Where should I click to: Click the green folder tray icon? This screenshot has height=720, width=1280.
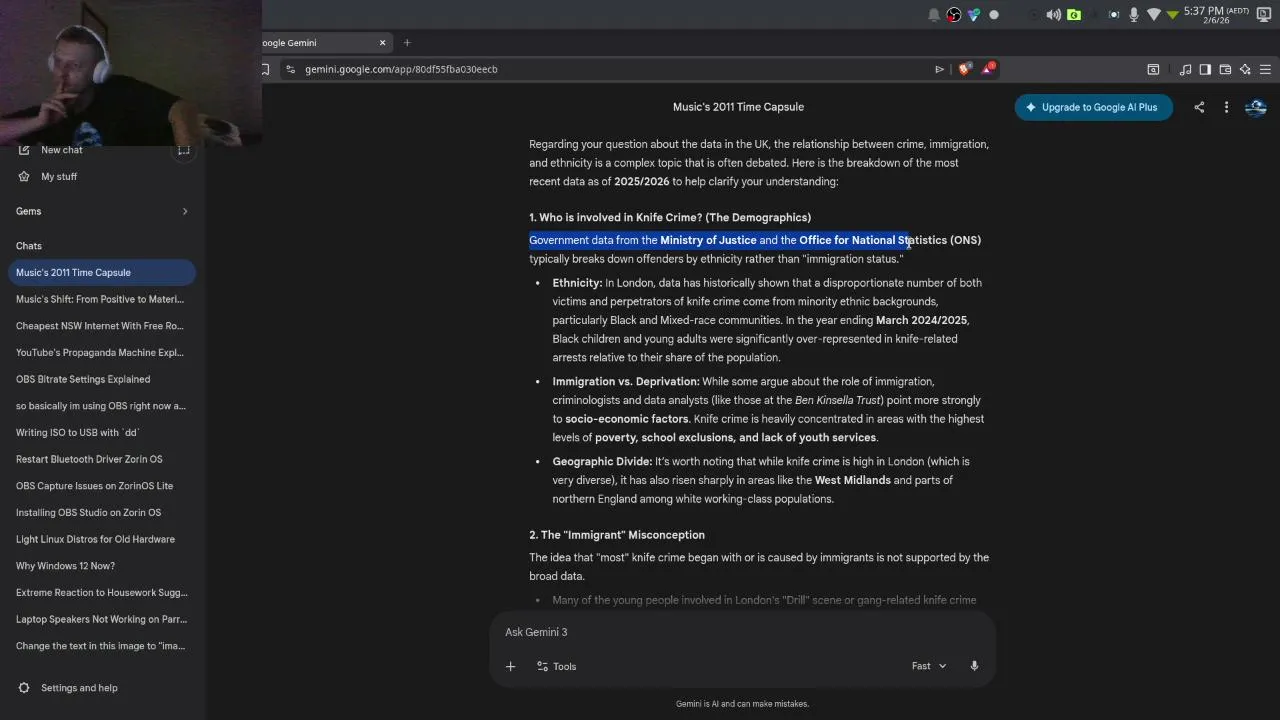click(1074, 14)
